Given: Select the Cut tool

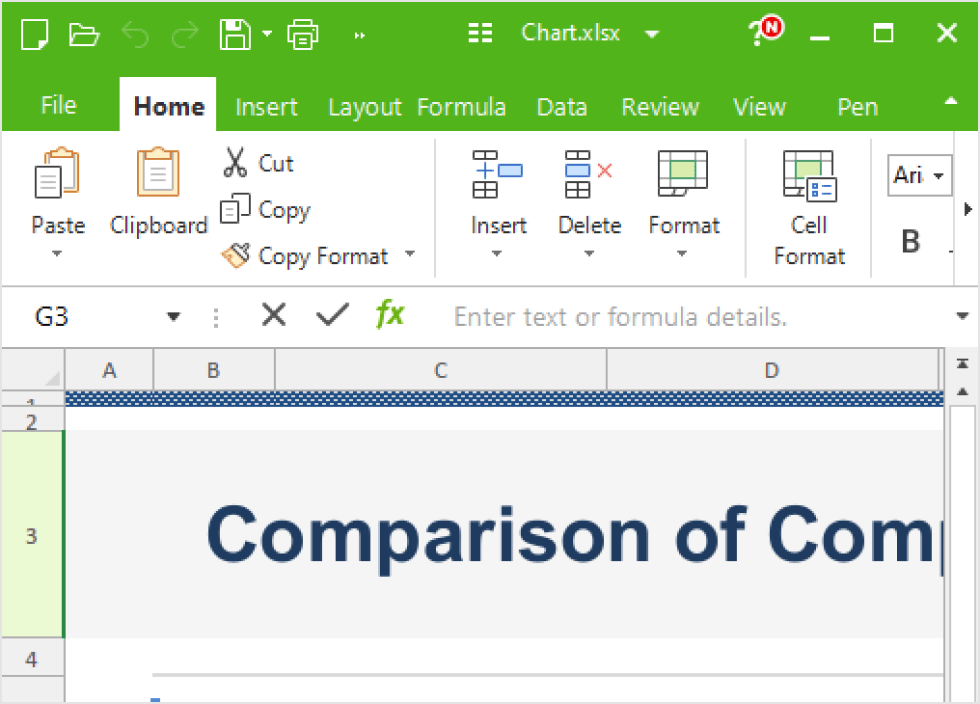Looking at the screenshot, I should coord(258,162).
